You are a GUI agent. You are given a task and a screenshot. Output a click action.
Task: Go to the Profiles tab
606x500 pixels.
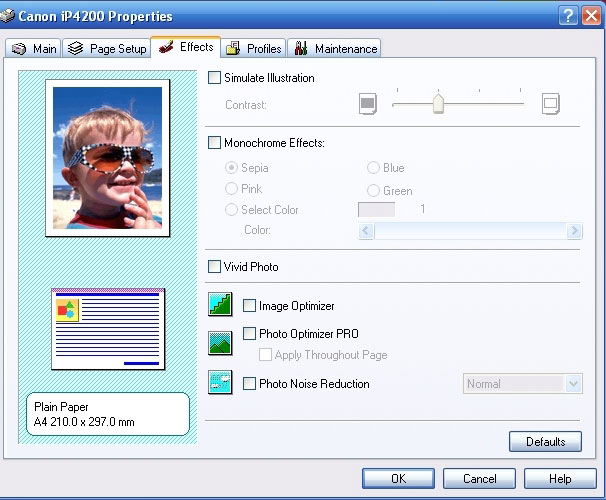pyautogui.click(x=254, y=49)
